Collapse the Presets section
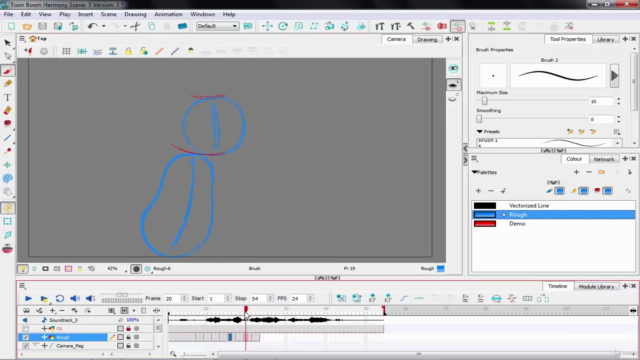The width and height of the screenshot is (640, 360). 480,131
